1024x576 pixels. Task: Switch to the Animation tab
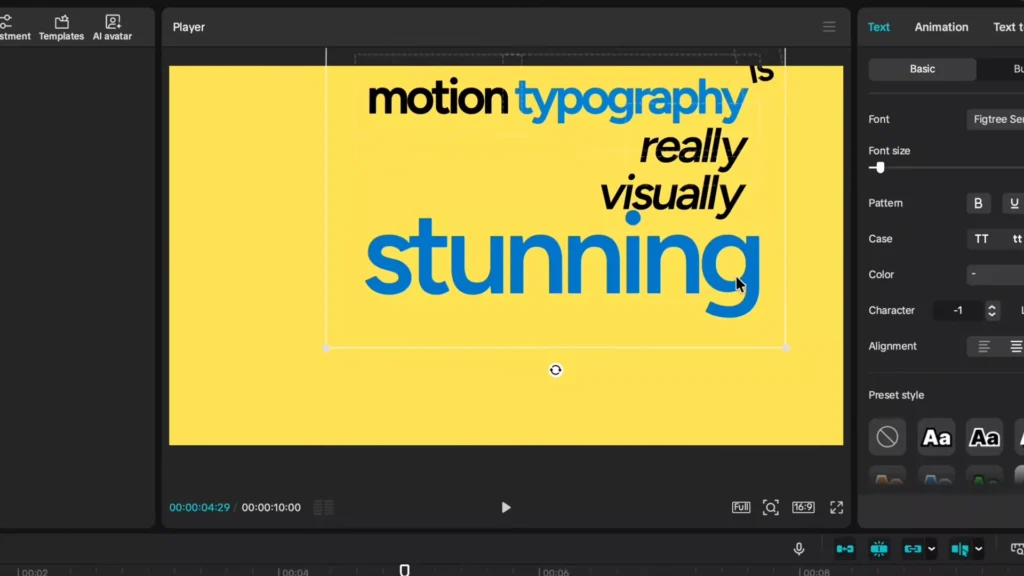pyautogui.click(x=941, y=27)
